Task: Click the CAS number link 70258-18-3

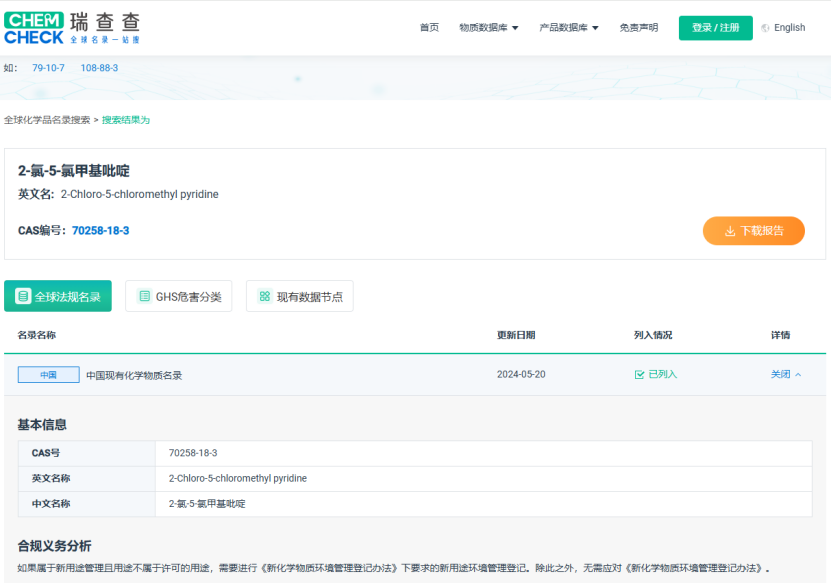Action: (x=103, y=231)
